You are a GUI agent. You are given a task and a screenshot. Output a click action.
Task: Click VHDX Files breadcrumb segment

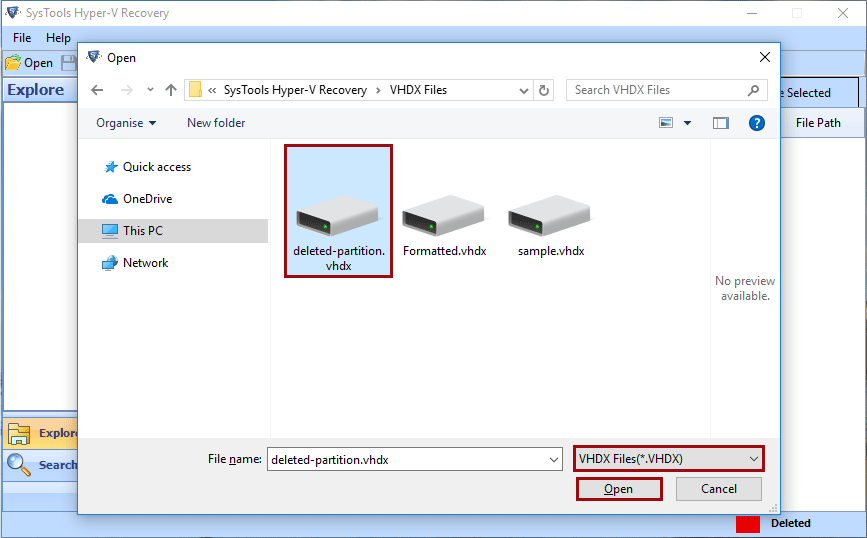point(418,90)
